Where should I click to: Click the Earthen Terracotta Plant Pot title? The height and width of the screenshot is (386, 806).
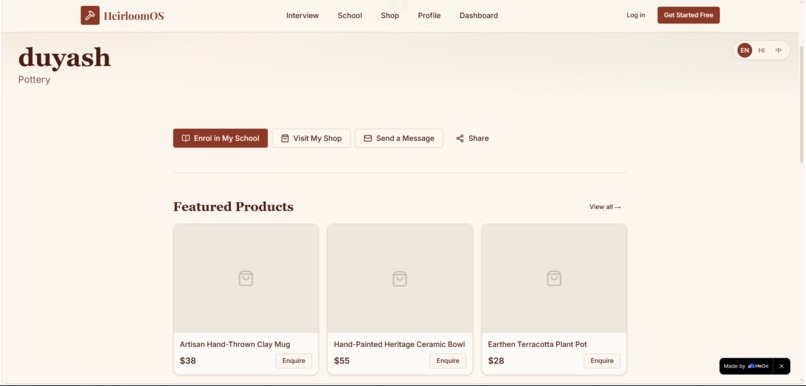[537, 344]
